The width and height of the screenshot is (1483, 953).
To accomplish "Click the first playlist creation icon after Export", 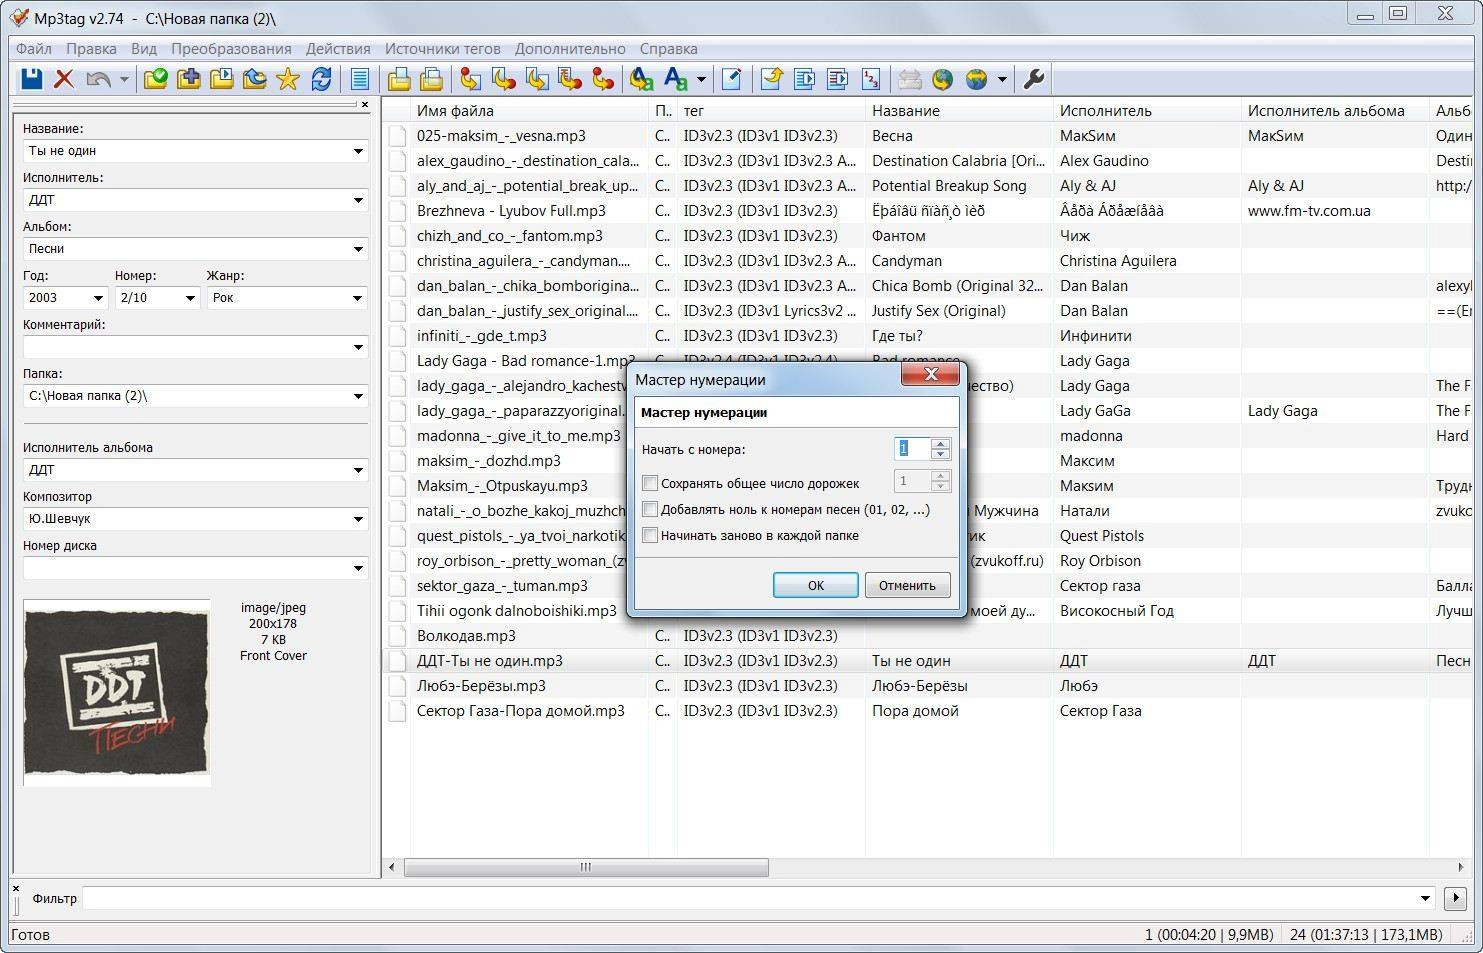I will 804,79.
